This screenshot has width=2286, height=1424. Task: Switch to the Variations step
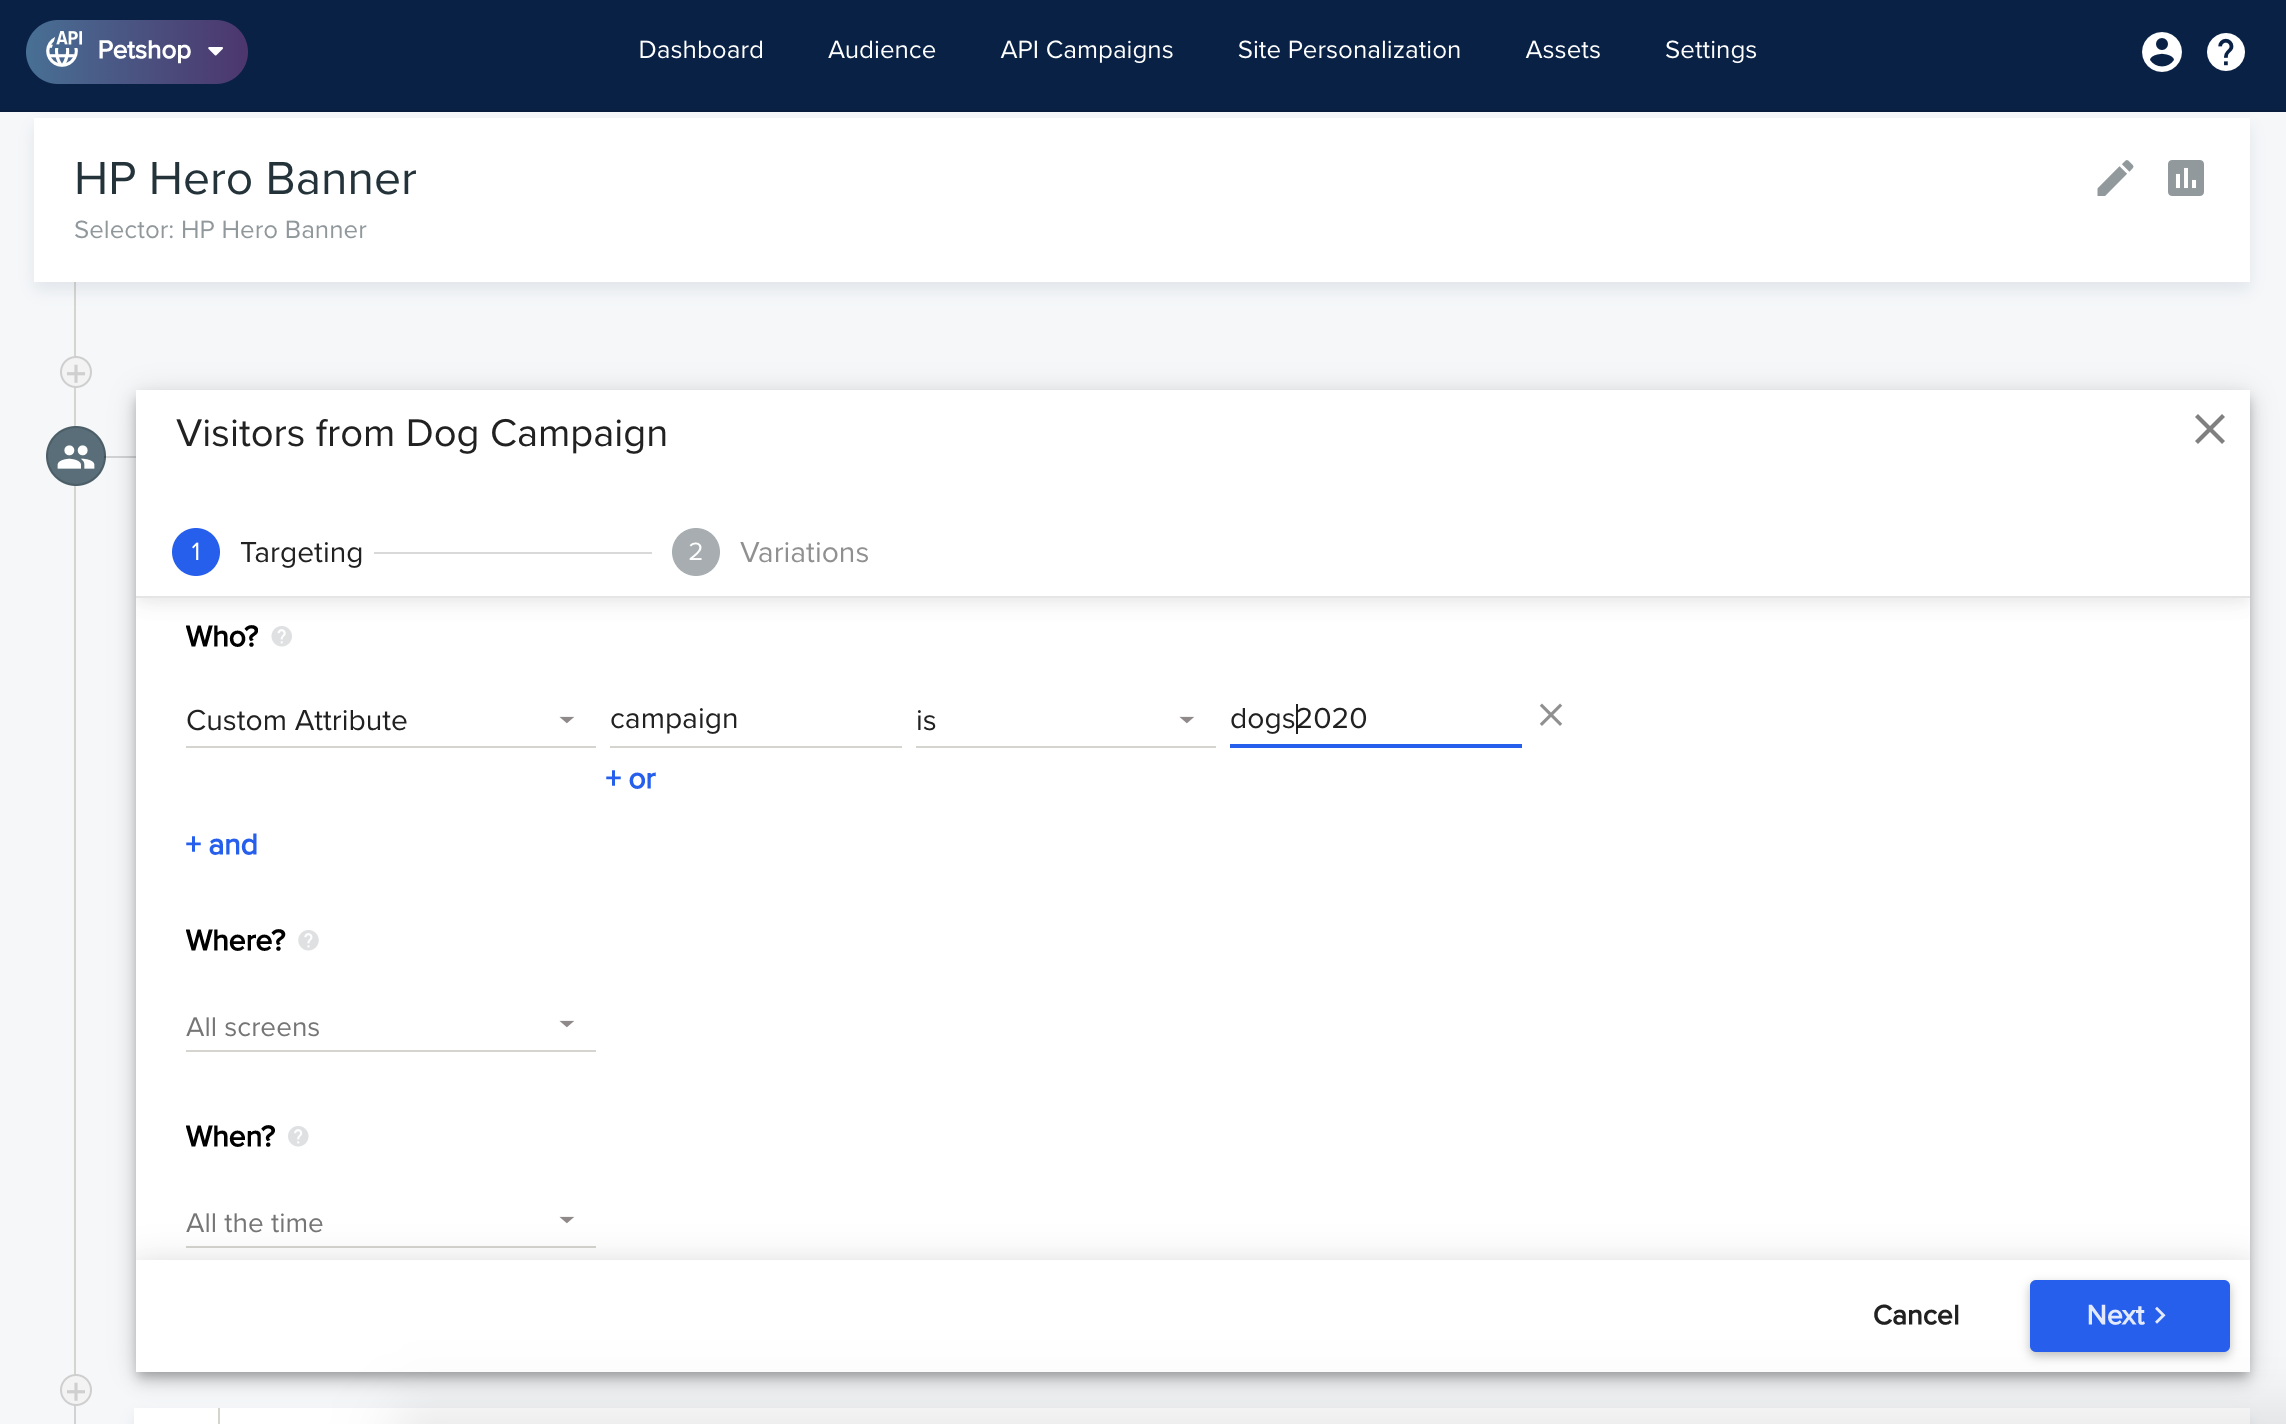[x=770, y=552]
